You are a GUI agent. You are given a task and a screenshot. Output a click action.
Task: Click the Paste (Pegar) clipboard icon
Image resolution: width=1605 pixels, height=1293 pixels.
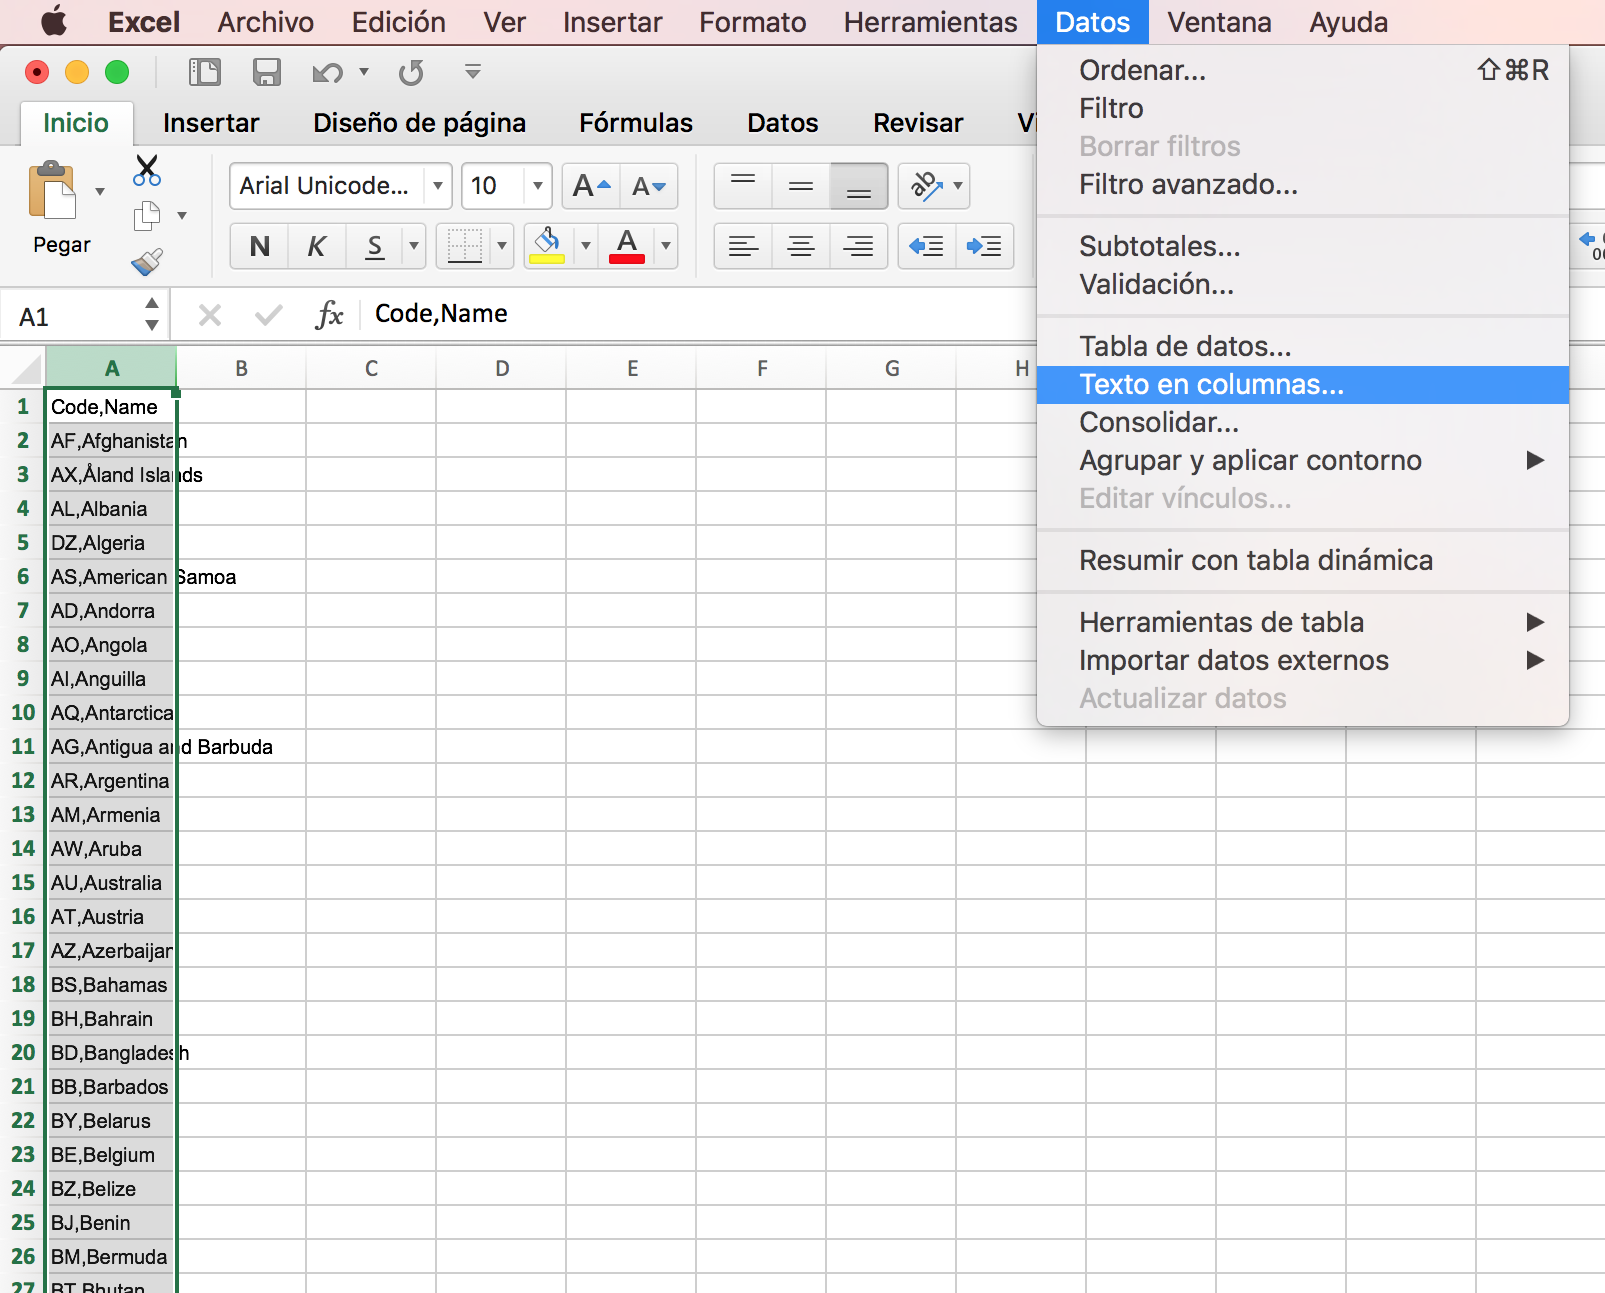click(52, 190)
